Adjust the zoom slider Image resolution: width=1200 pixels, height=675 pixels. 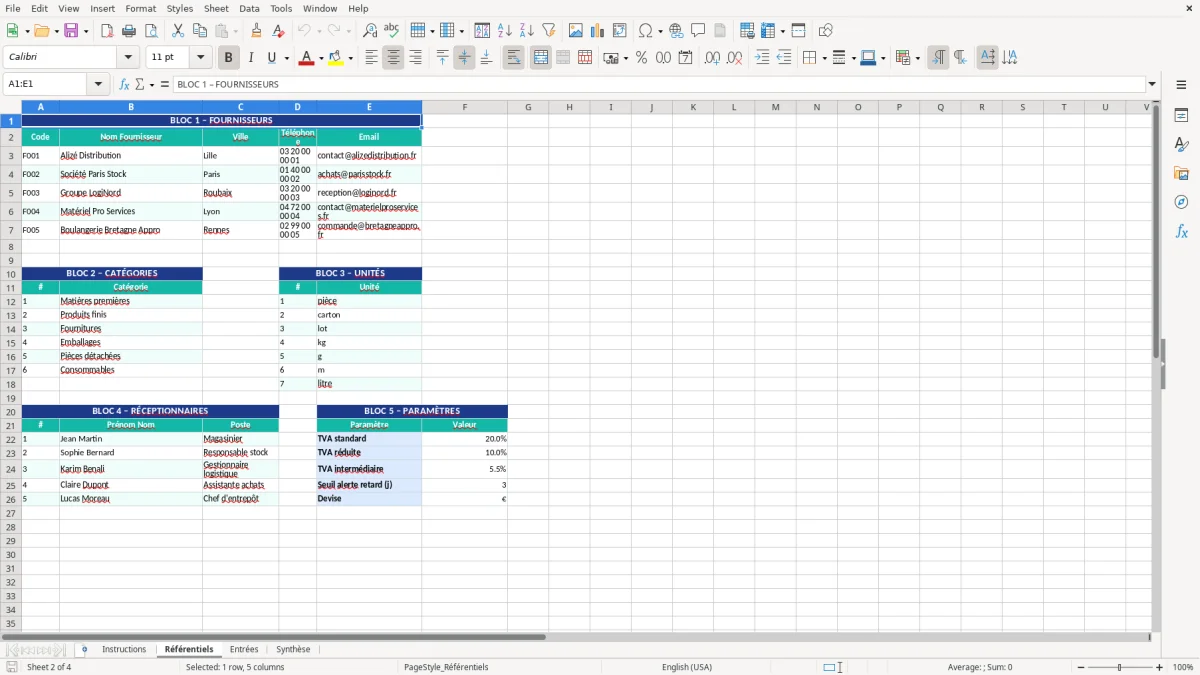pos(1119,667)
